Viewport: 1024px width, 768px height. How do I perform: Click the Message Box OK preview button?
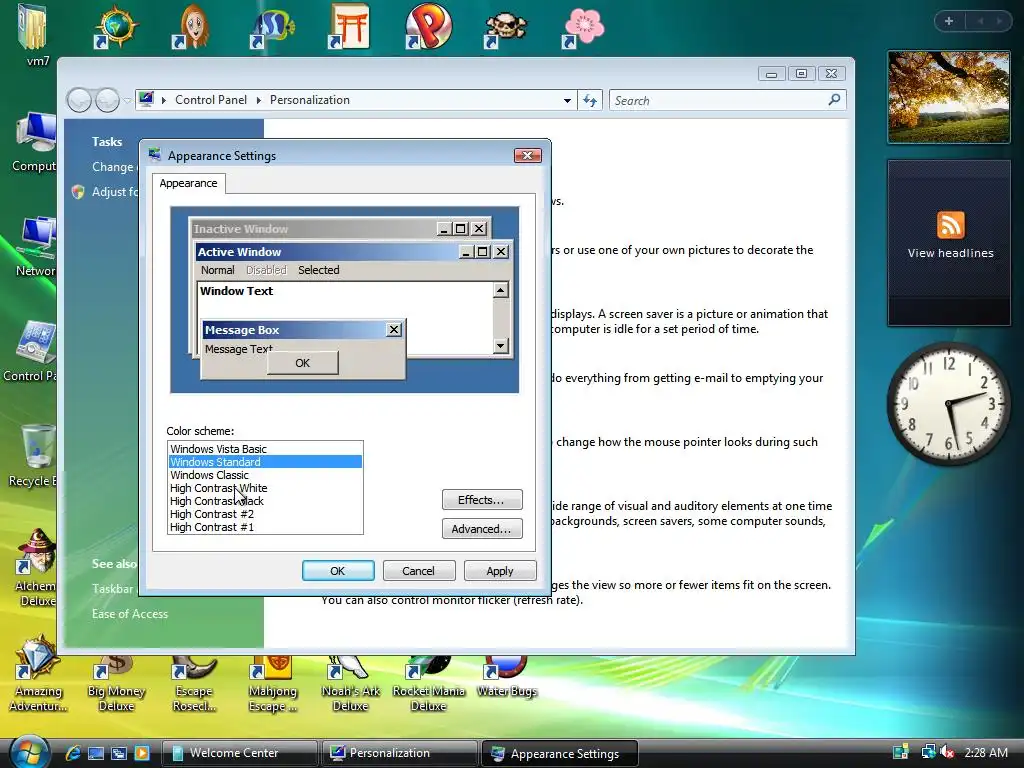pyautogui.click(x=302, y=362)
